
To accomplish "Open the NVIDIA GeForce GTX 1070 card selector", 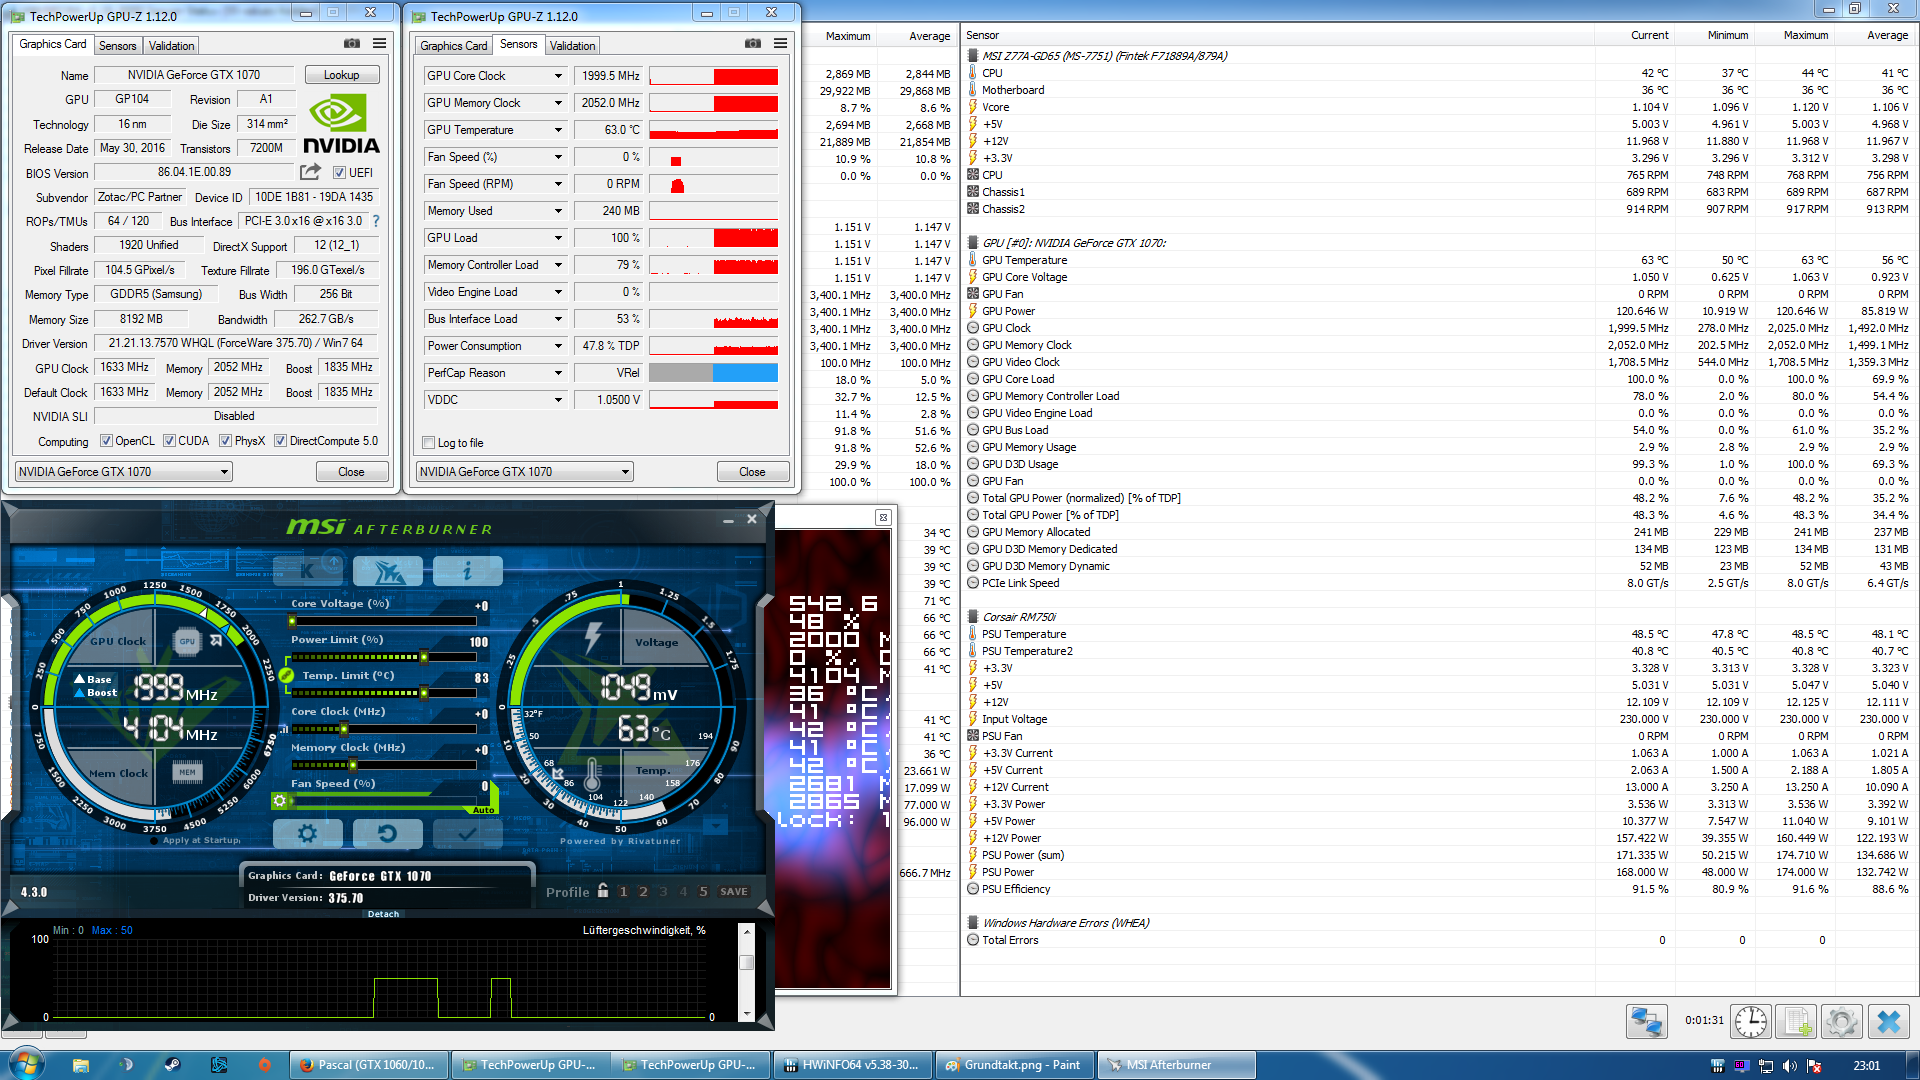I will point(124,472).
